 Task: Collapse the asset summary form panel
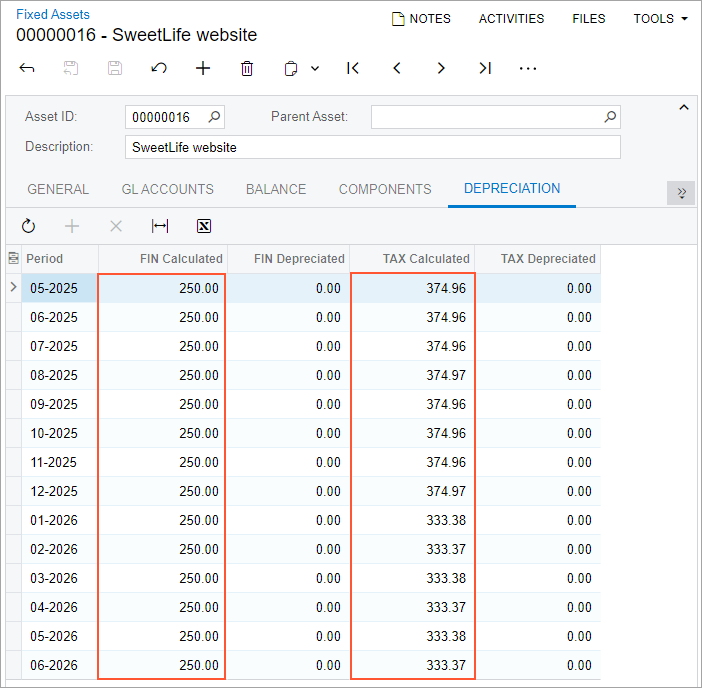point(684,108)
